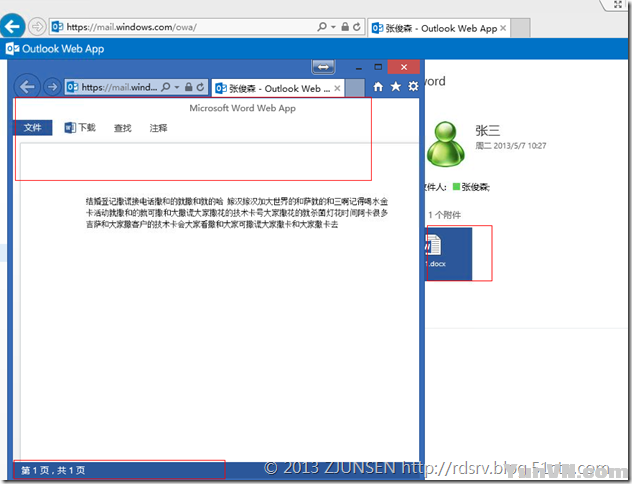Viewport: 632px width, 484px height.
Task: Click the green contact avatar of 张三
Action: 445,144
